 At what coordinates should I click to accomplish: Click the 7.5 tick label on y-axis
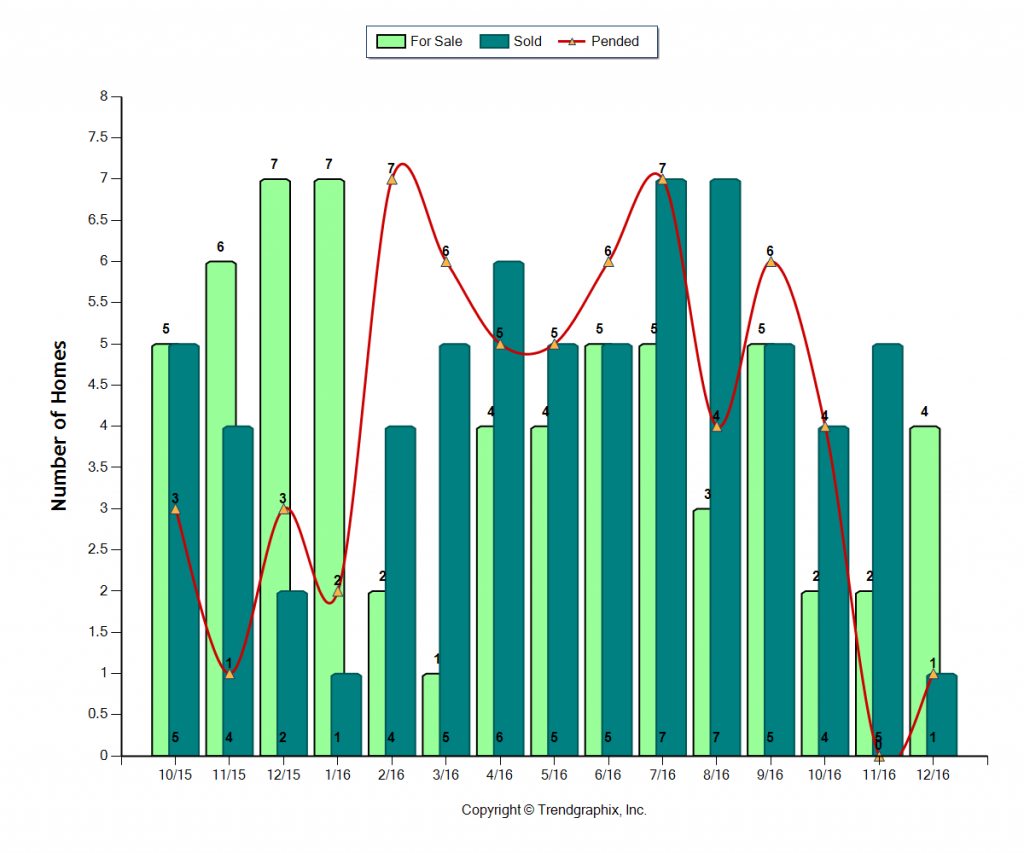(x=98, y=137)
